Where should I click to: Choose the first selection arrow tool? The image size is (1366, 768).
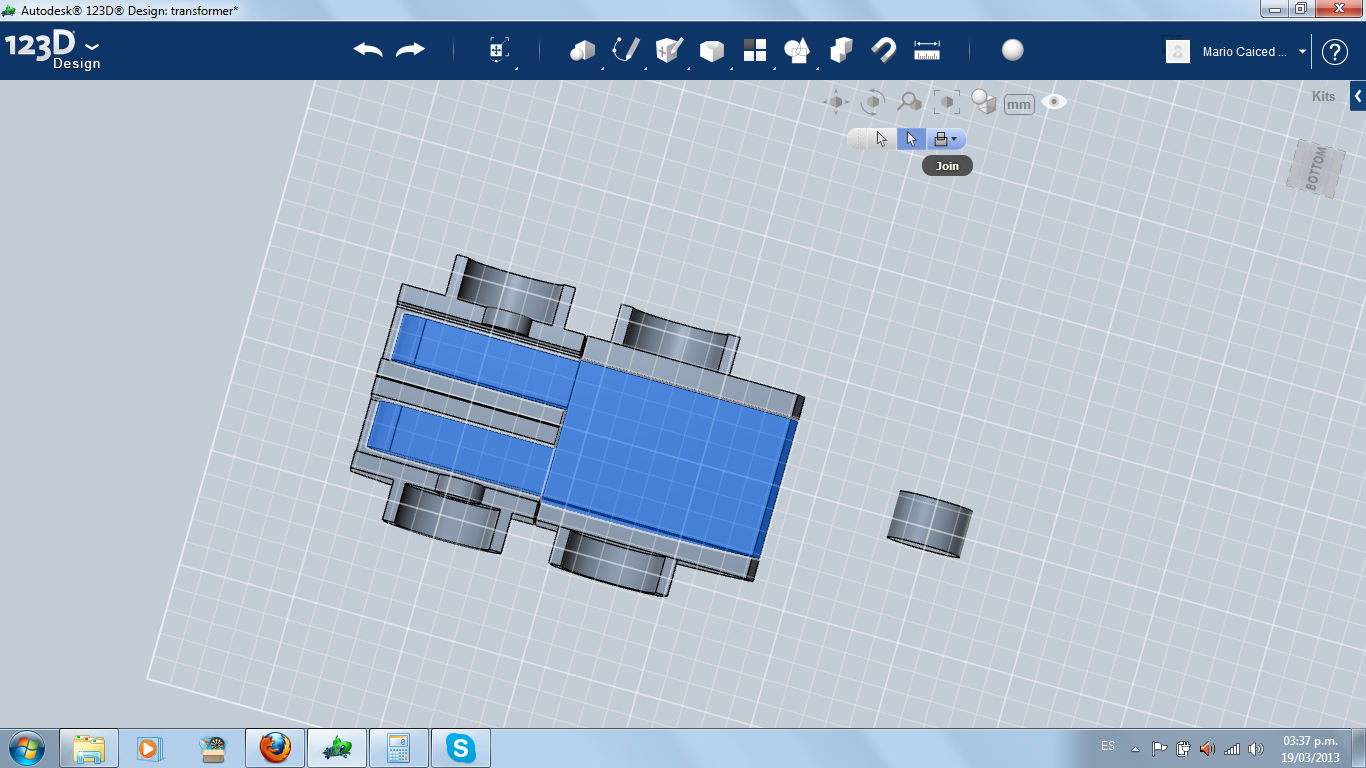tap(881, 139)
